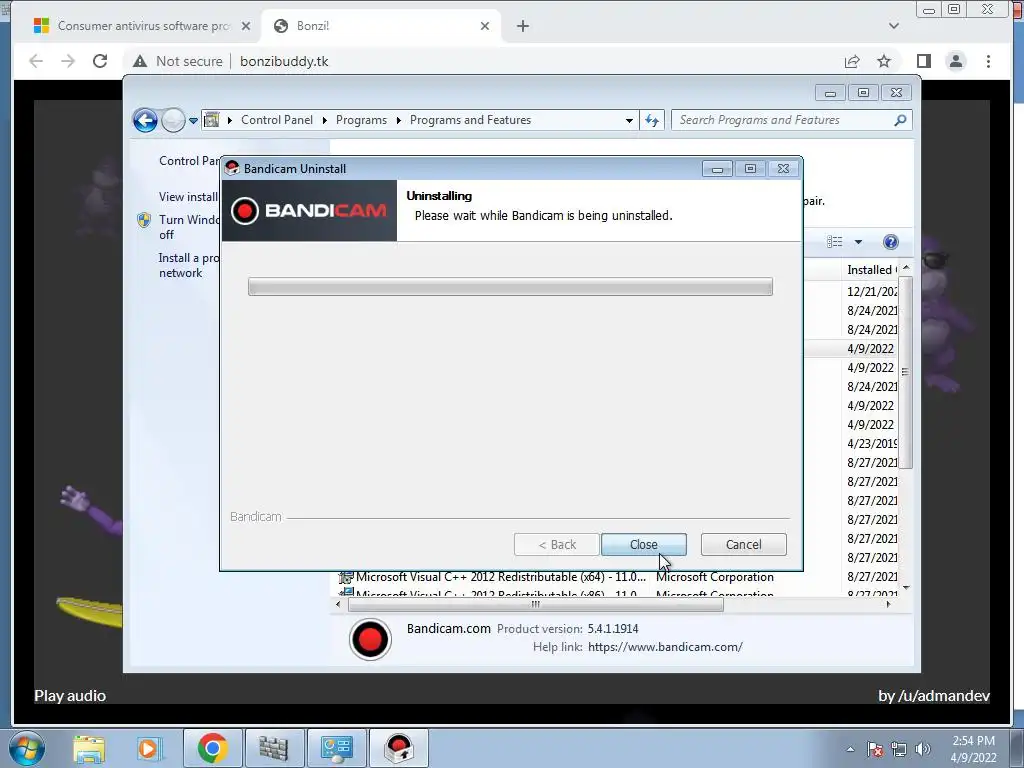Viewport: 1024px width, 768px height.
Task: Share this page using Chrome share icon
Action: [852, 61]
